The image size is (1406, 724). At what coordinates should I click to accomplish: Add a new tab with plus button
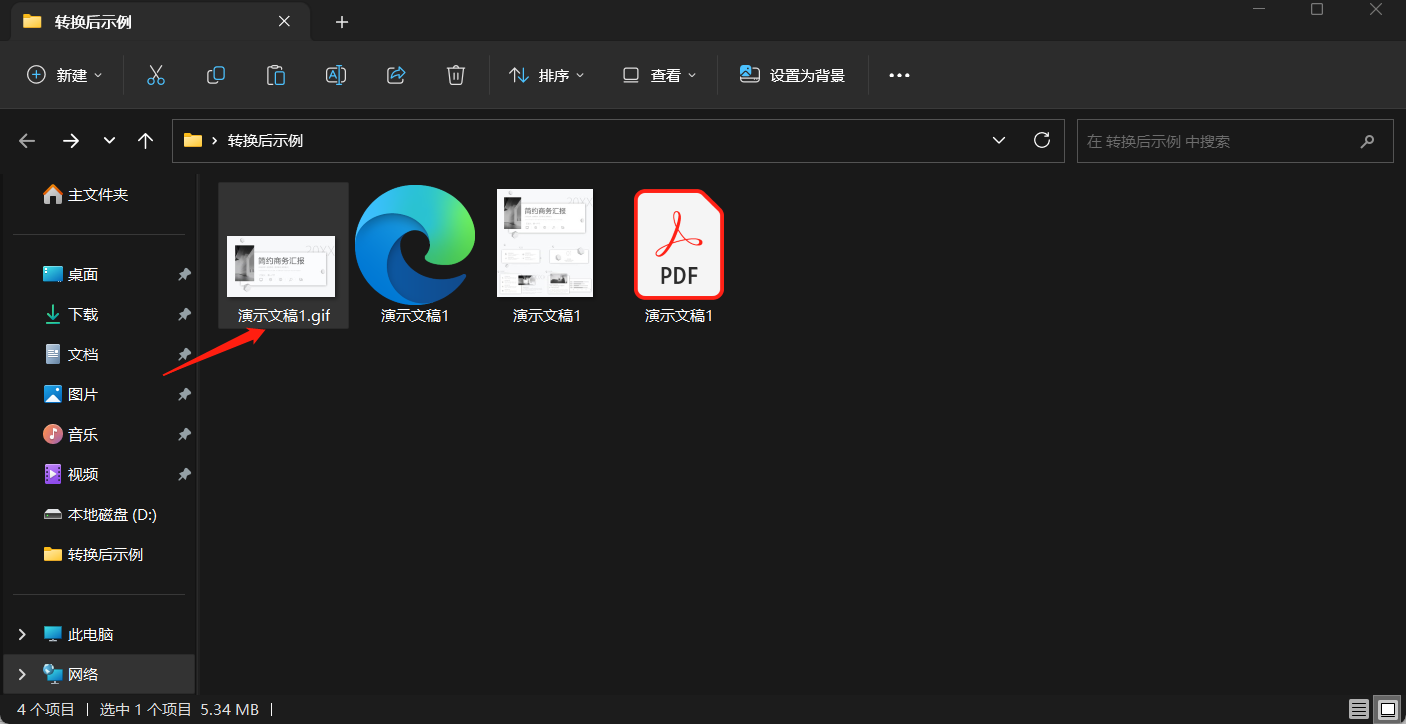tap(342, 22)
